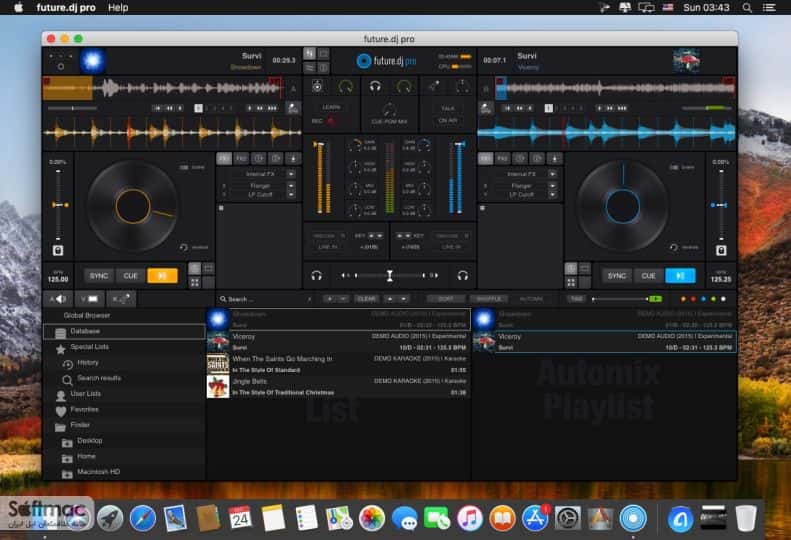The image size is (791, 540).
Task: Click the SORT button above Automix playlist
Action: [445, 299]
